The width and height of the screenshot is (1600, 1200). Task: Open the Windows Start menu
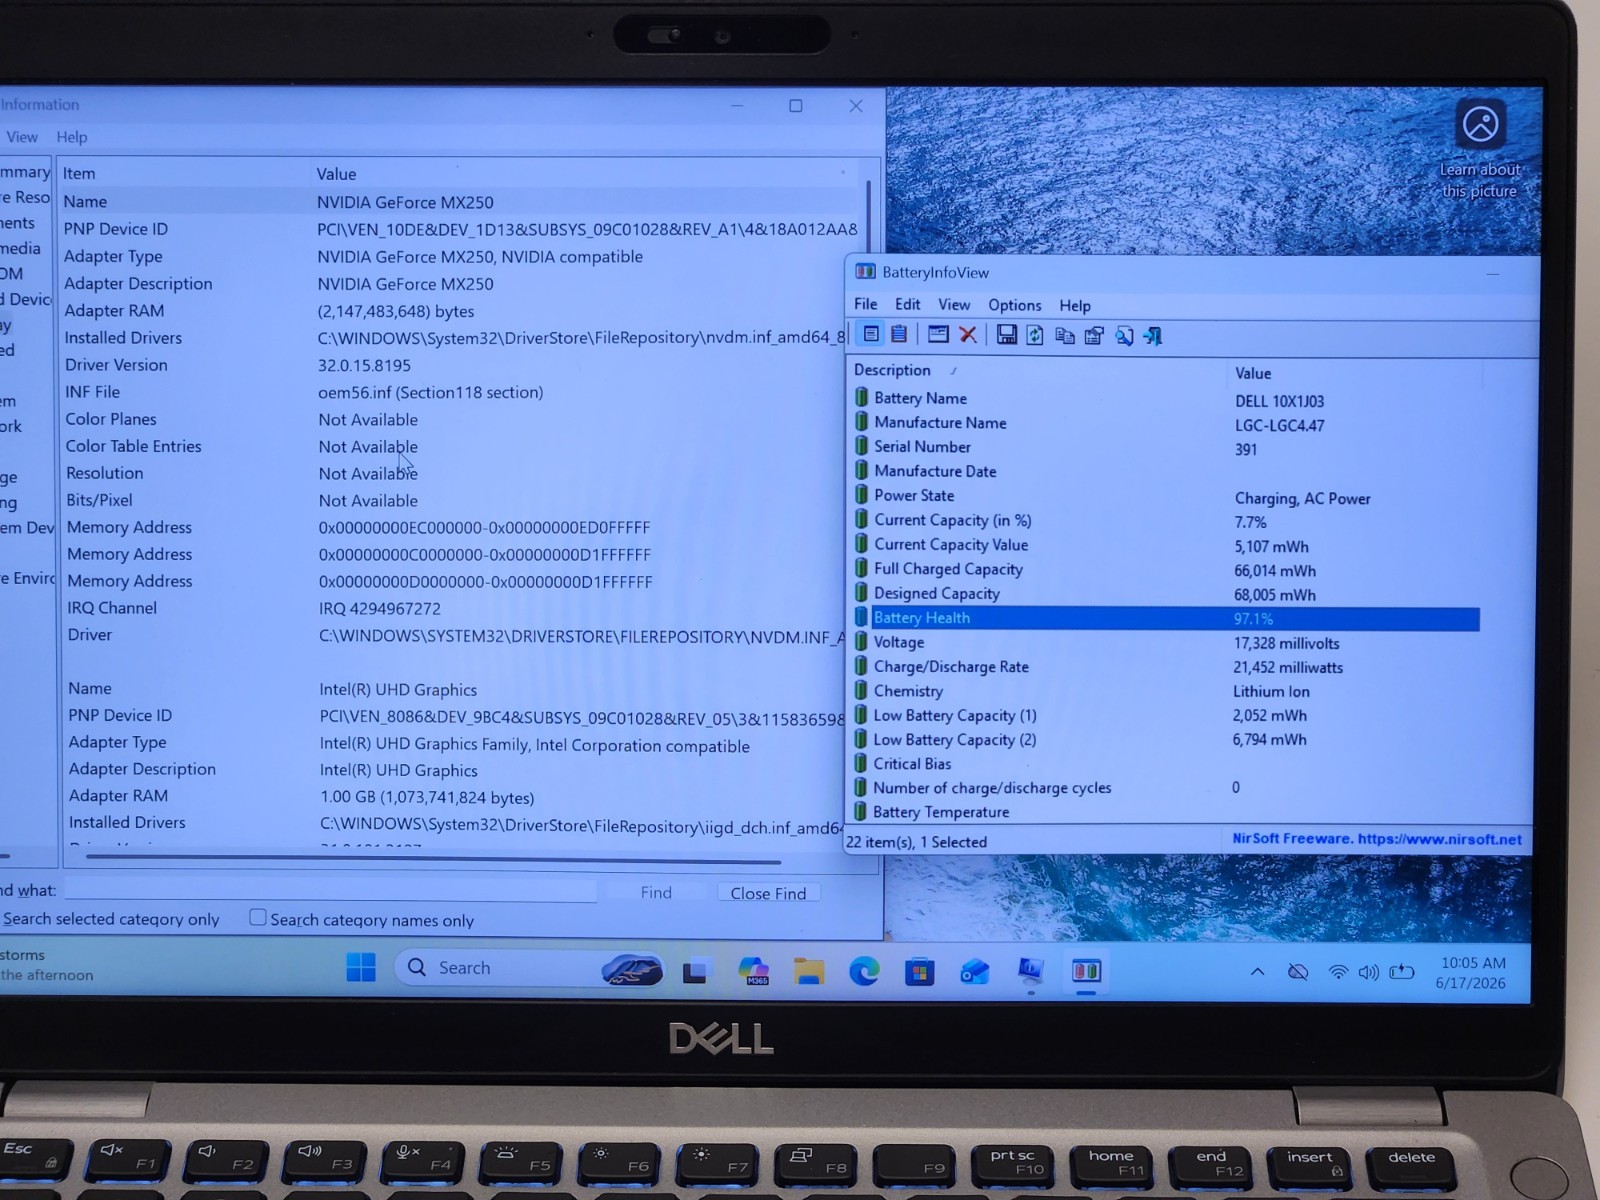361,967
